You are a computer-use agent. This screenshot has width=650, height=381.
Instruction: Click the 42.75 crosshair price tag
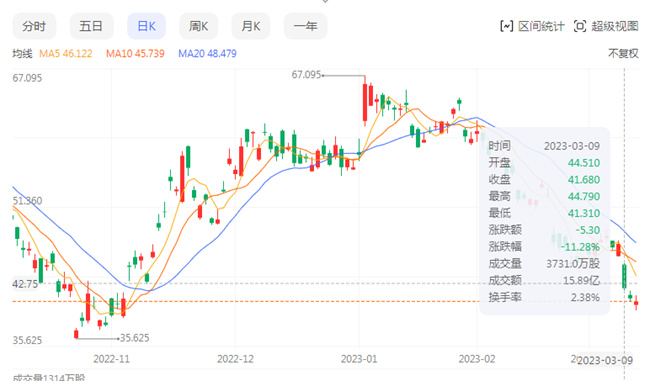point(25,284)
